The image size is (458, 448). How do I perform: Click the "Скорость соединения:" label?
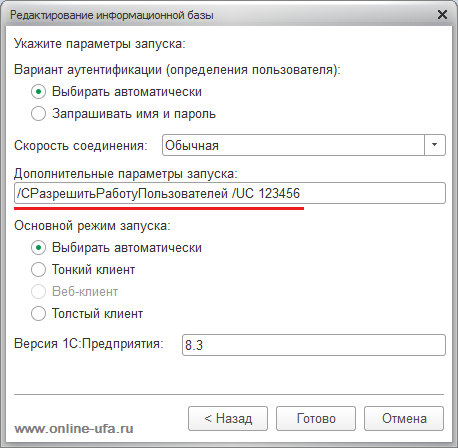[x=81, y=146]
